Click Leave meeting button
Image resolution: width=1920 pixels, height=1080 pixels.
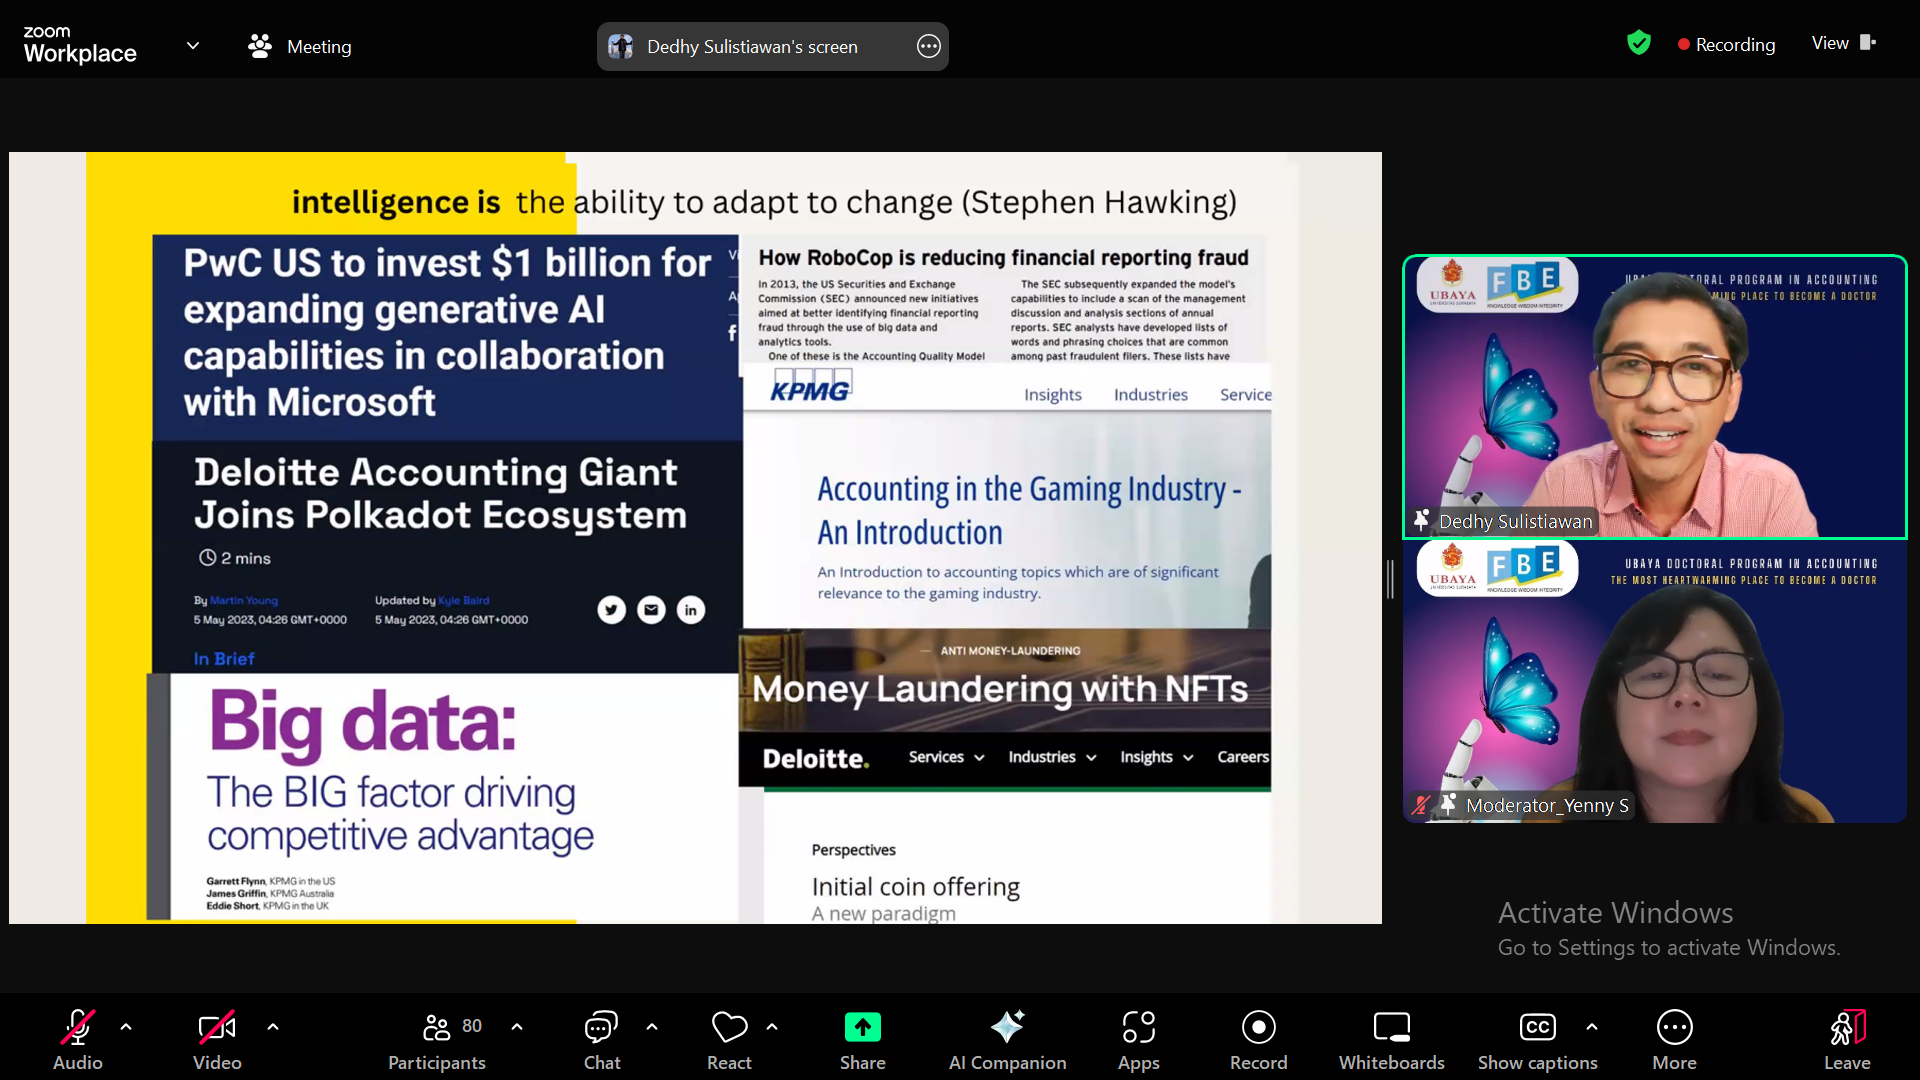[x=1847, y=1040]
